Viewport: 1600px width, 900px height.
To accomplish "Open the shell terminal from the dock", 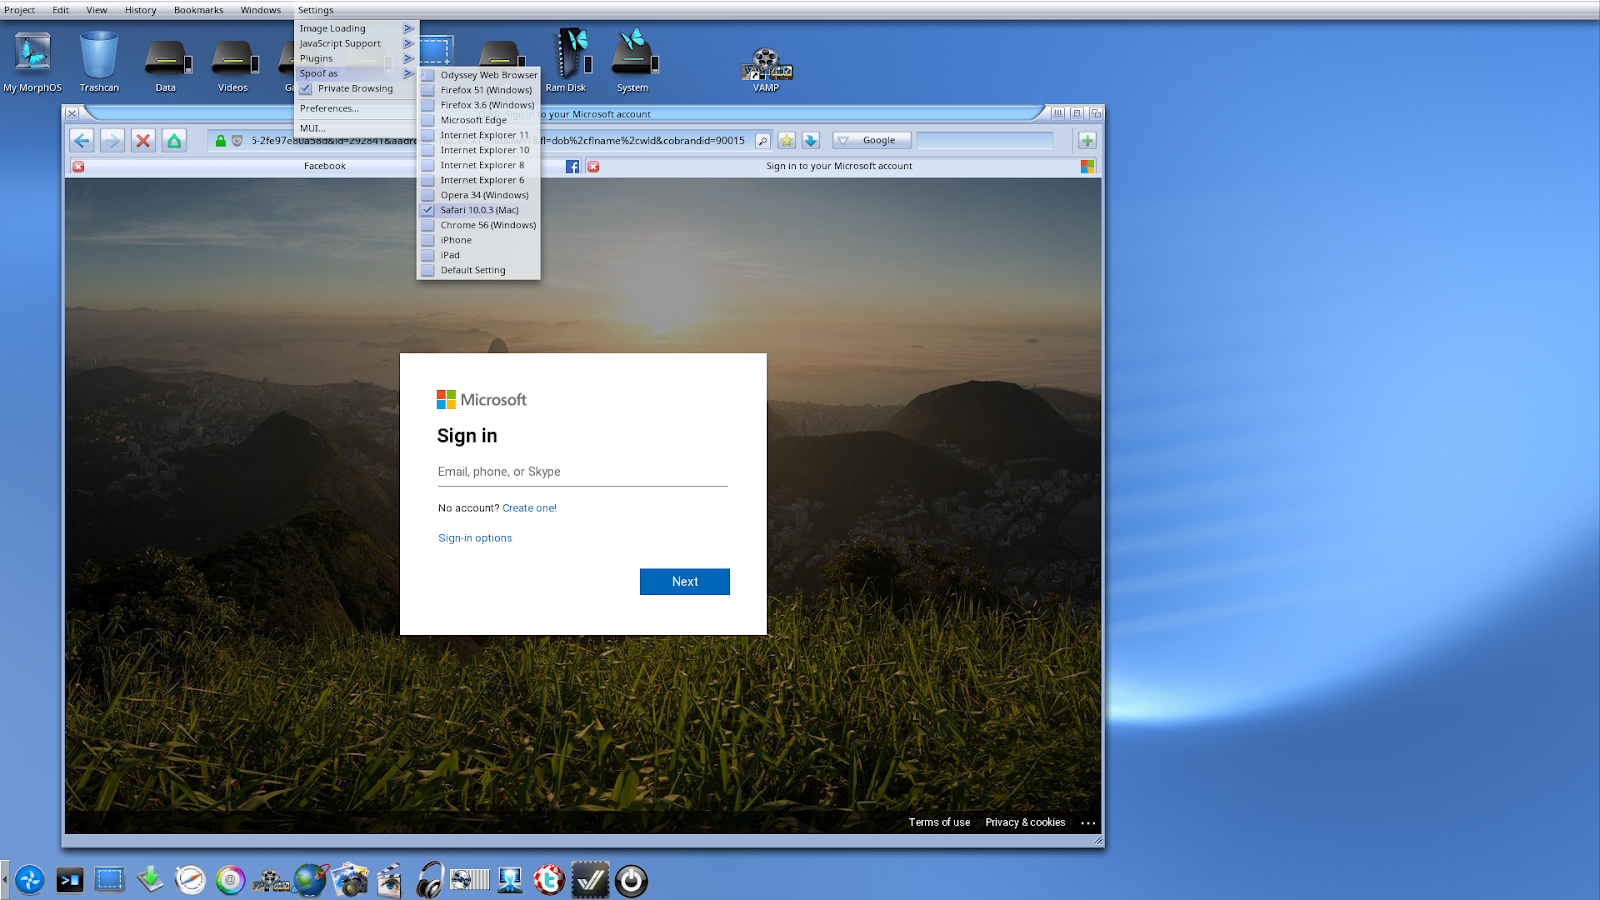I will 70,880.
